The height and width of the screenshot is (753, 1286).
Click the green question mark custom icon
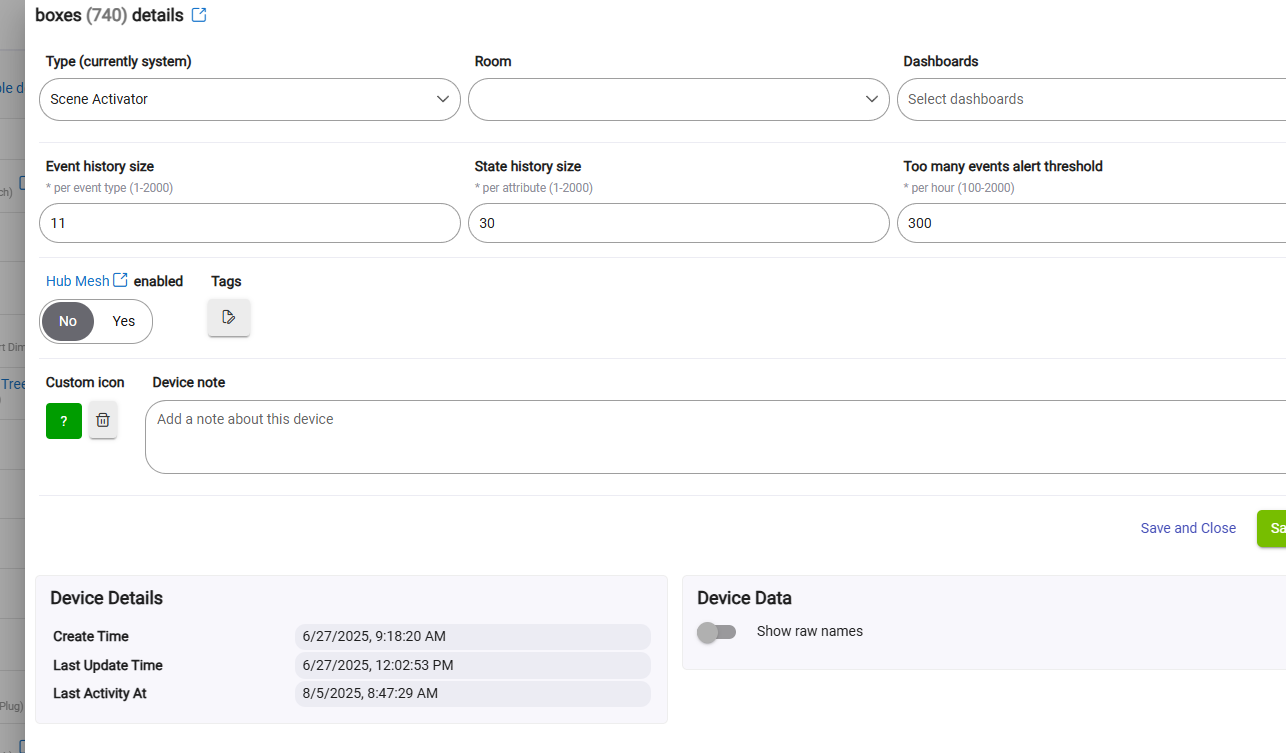pos(64,421)
